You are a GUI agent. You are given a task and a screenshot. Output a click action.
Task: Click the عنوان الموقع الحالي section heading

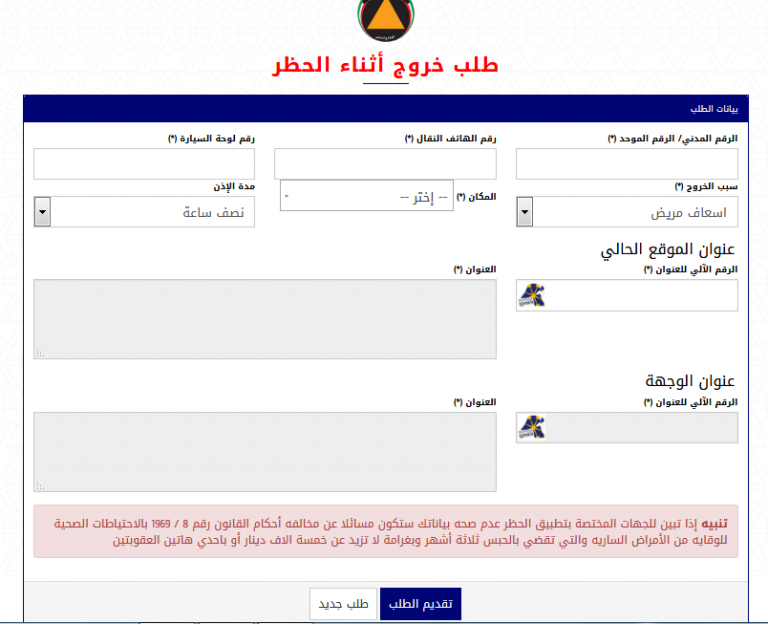(x=668, y=249)
